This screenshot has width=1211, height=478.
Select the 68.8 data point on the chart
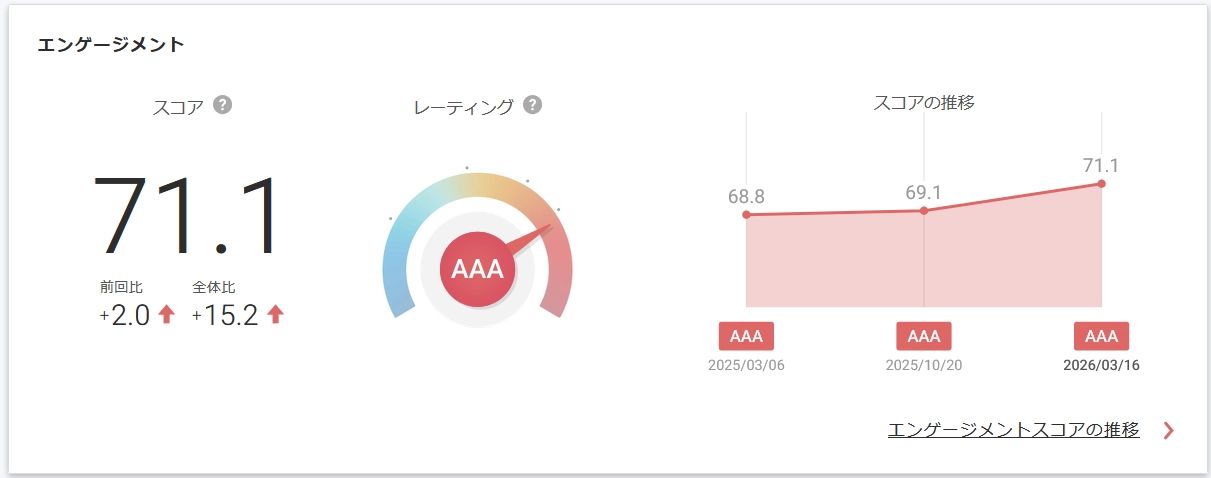[x=747, y=214]
